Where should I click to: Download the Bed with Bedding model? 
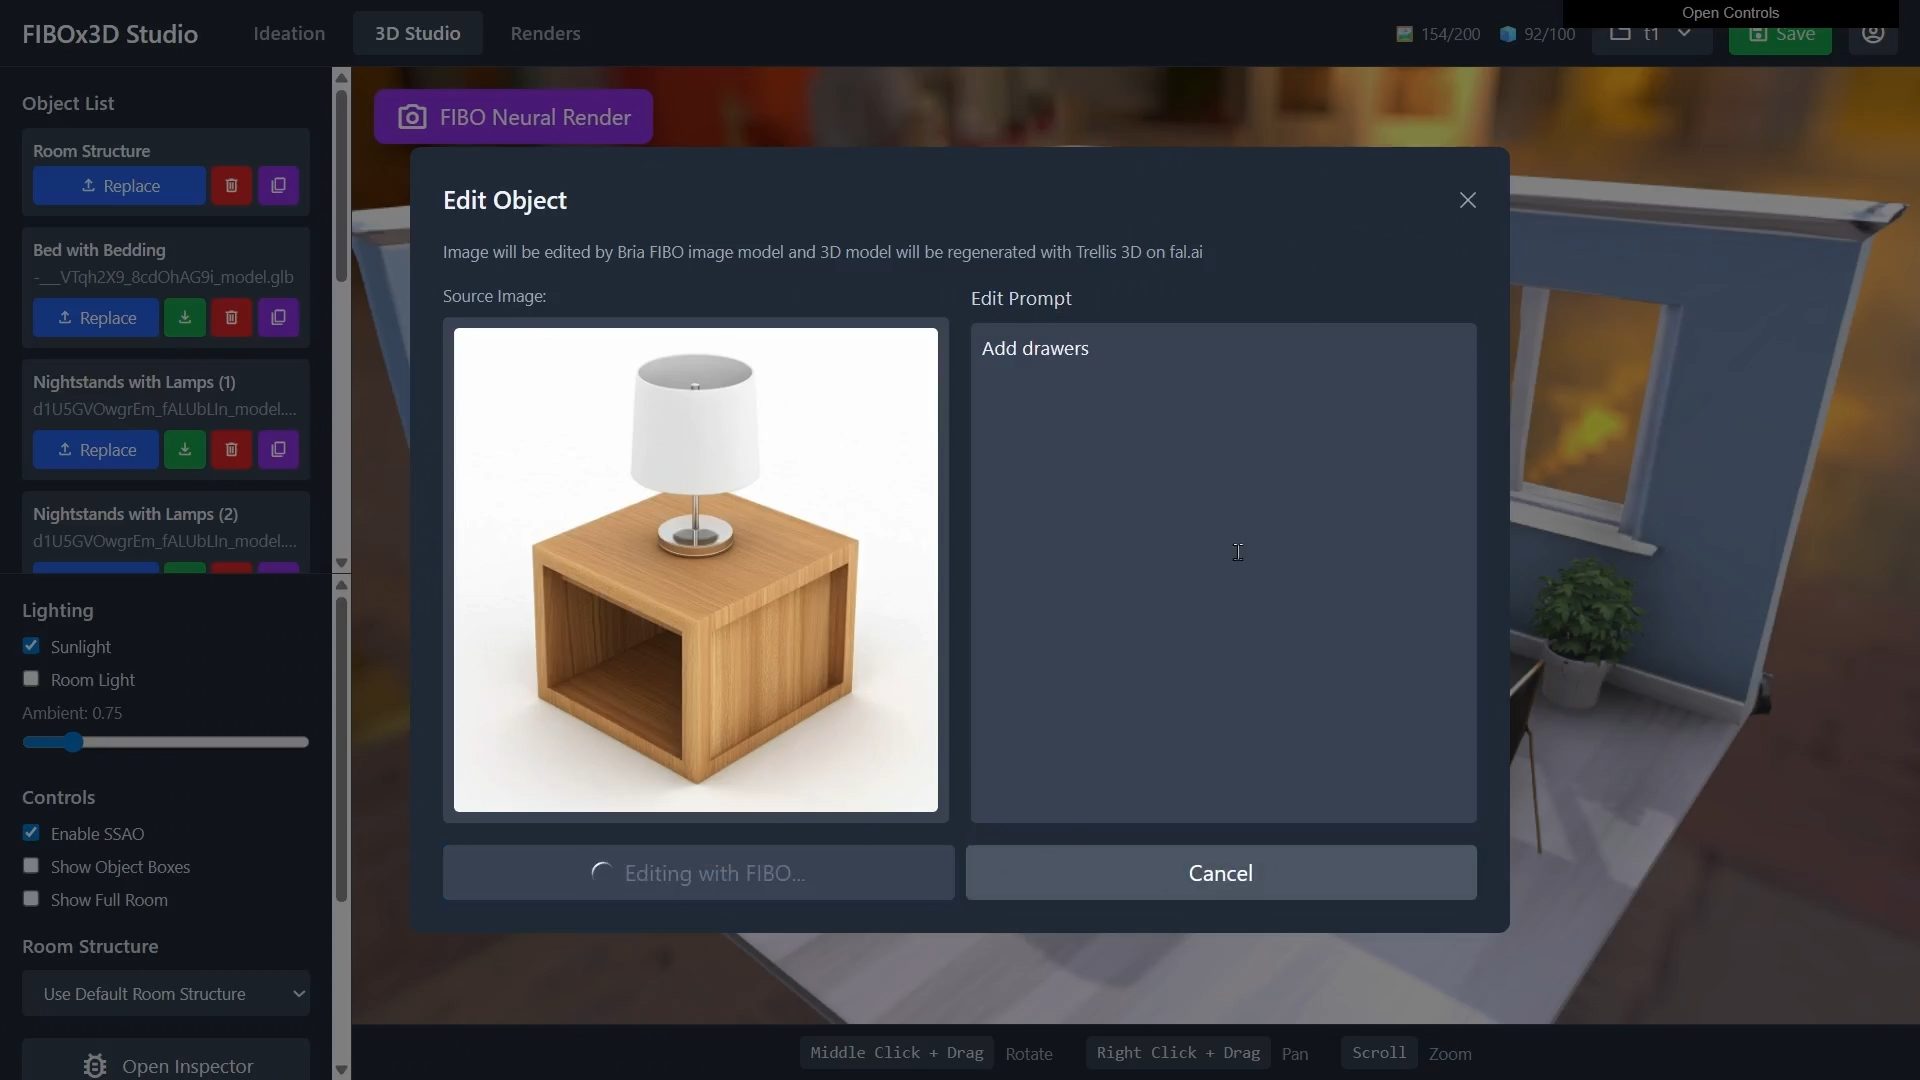click(x=185, y=318)
